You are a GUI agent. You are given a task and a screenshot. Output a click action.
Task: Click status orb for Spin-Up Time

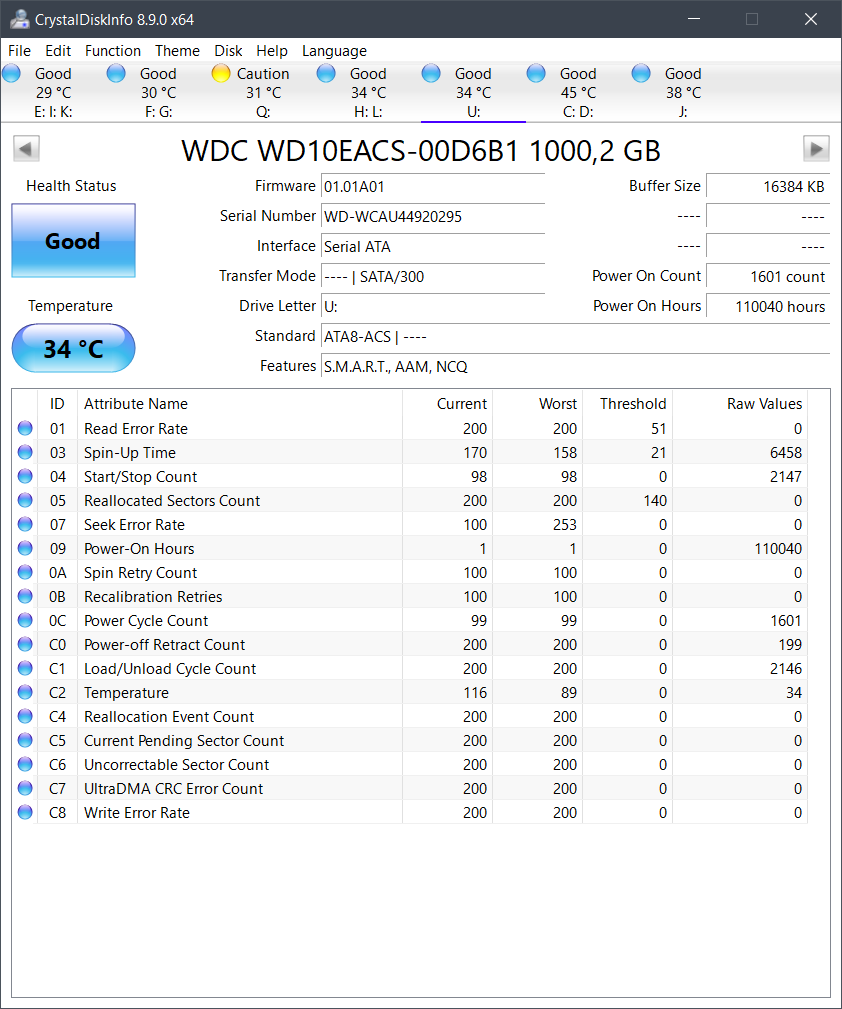pos(25,452)
